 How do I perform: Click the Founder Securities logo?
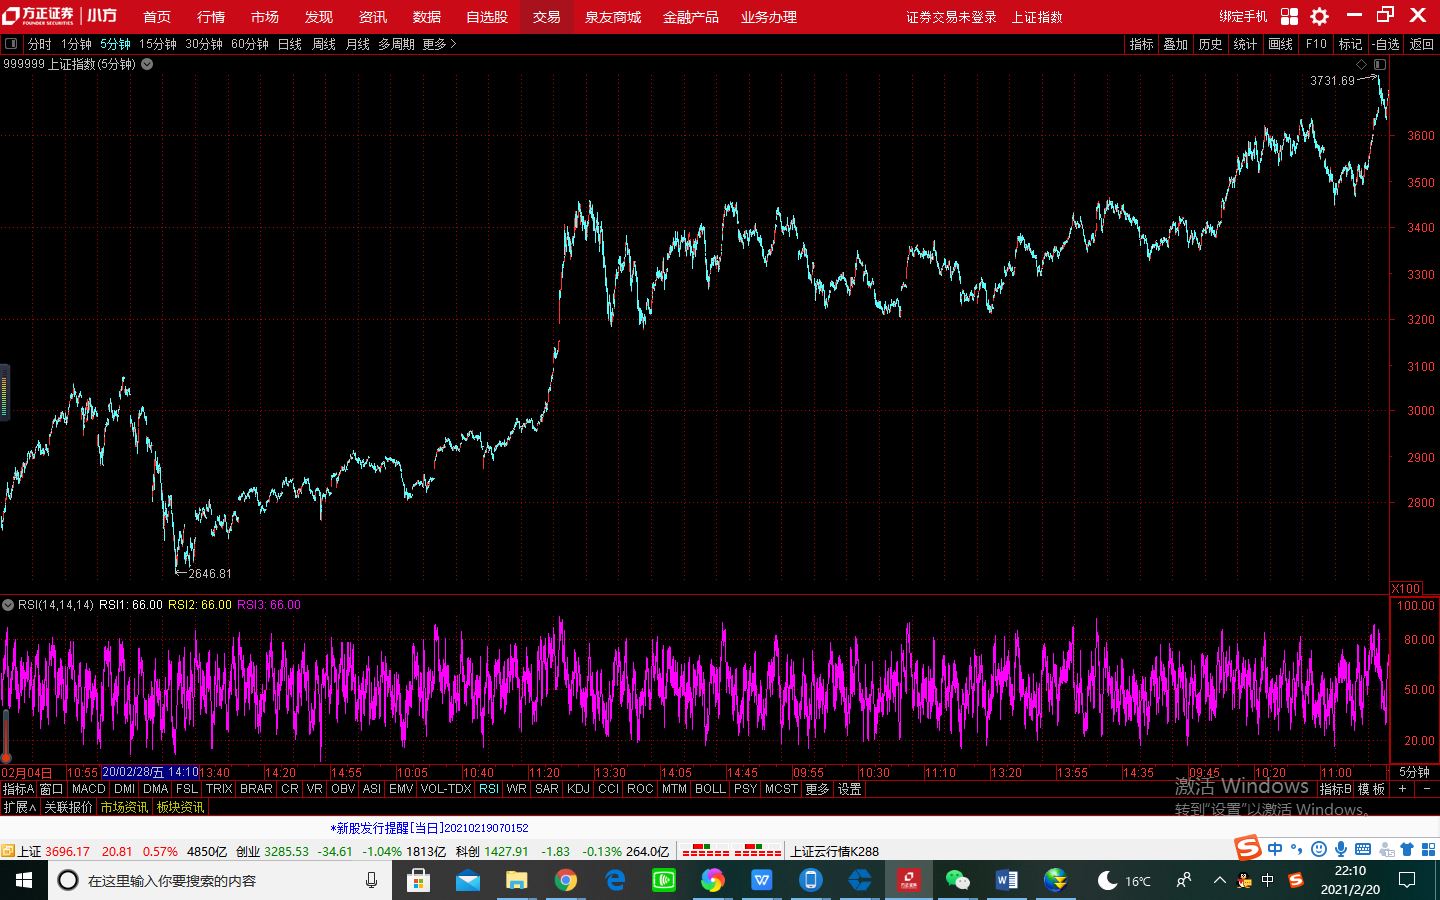point(39,15)
